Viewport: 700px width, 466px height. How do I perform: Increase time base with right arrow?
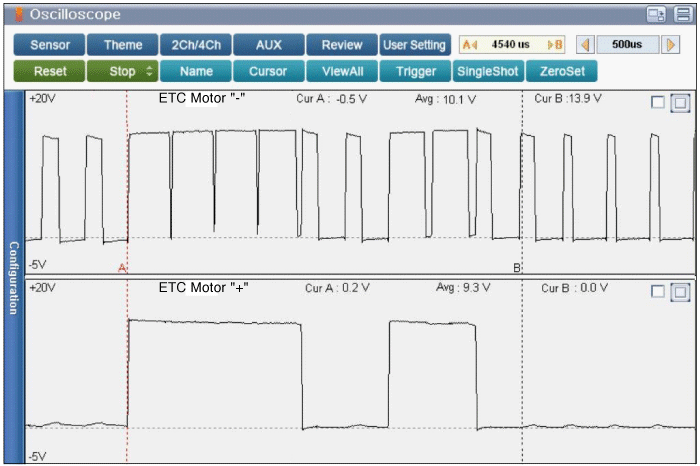point(671,45)
